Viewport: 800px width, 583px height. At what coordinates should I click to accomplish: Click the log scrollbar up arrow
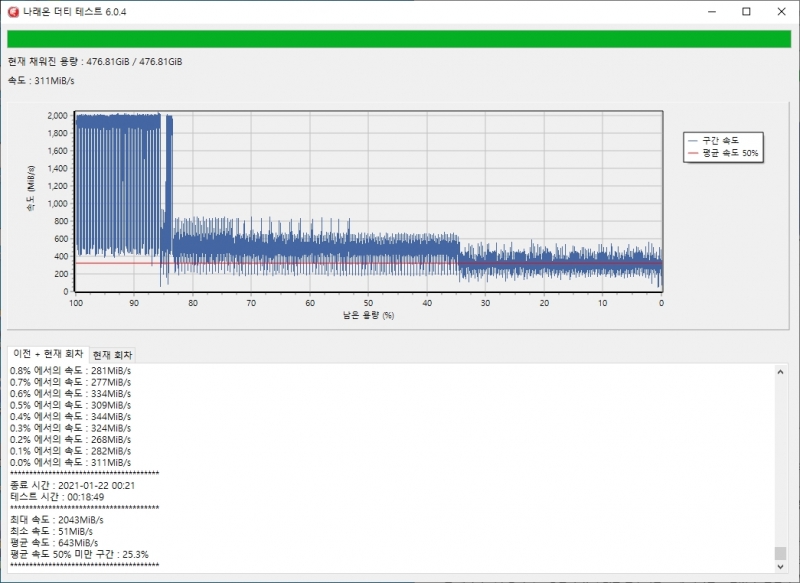780,371
